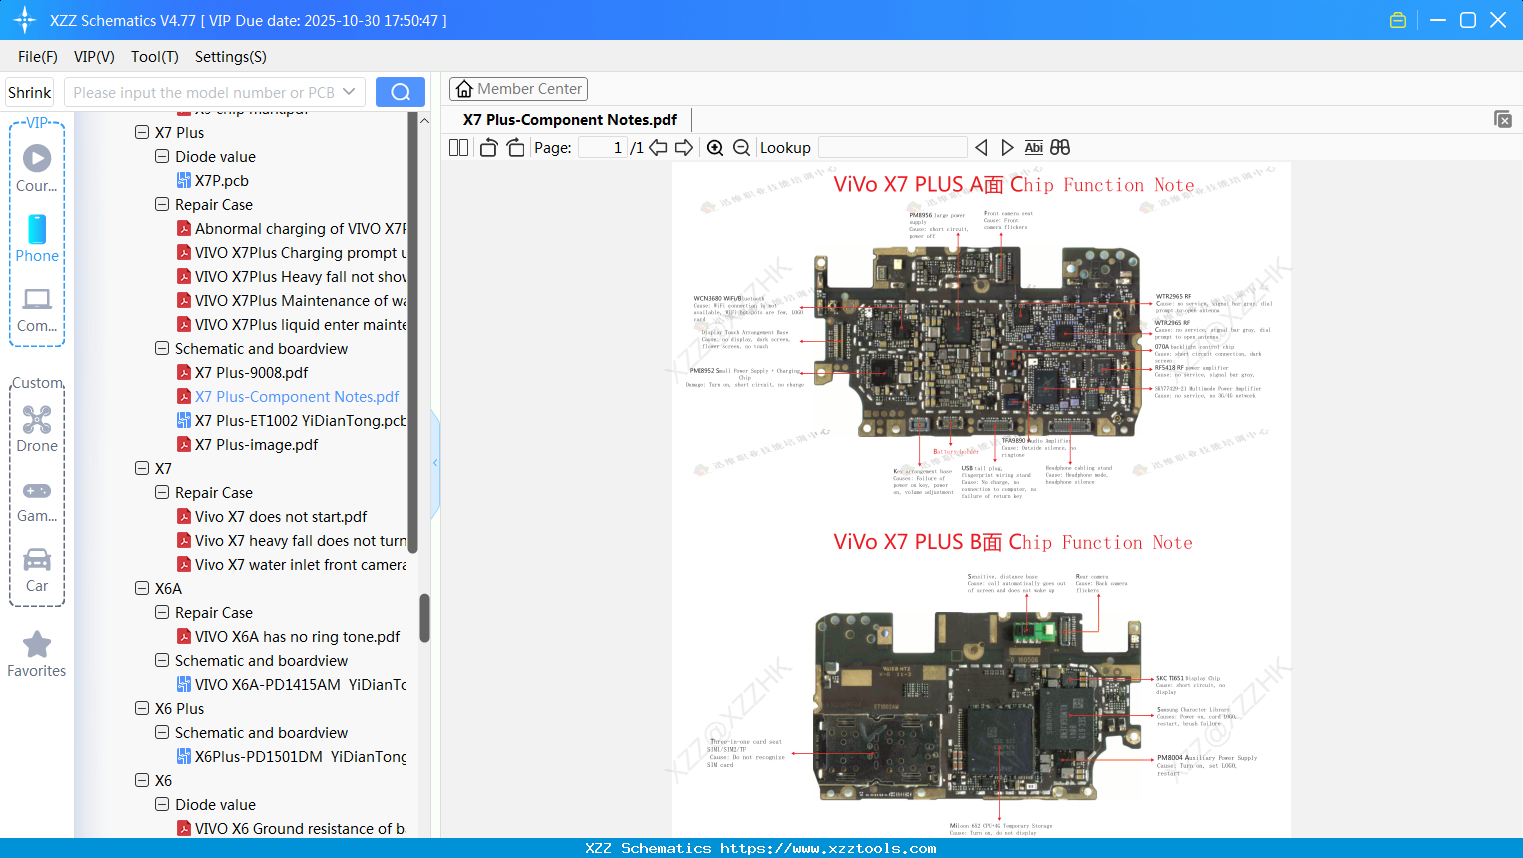
Task: Collapse the Schematic and boardview section
Action: point(161,348)
